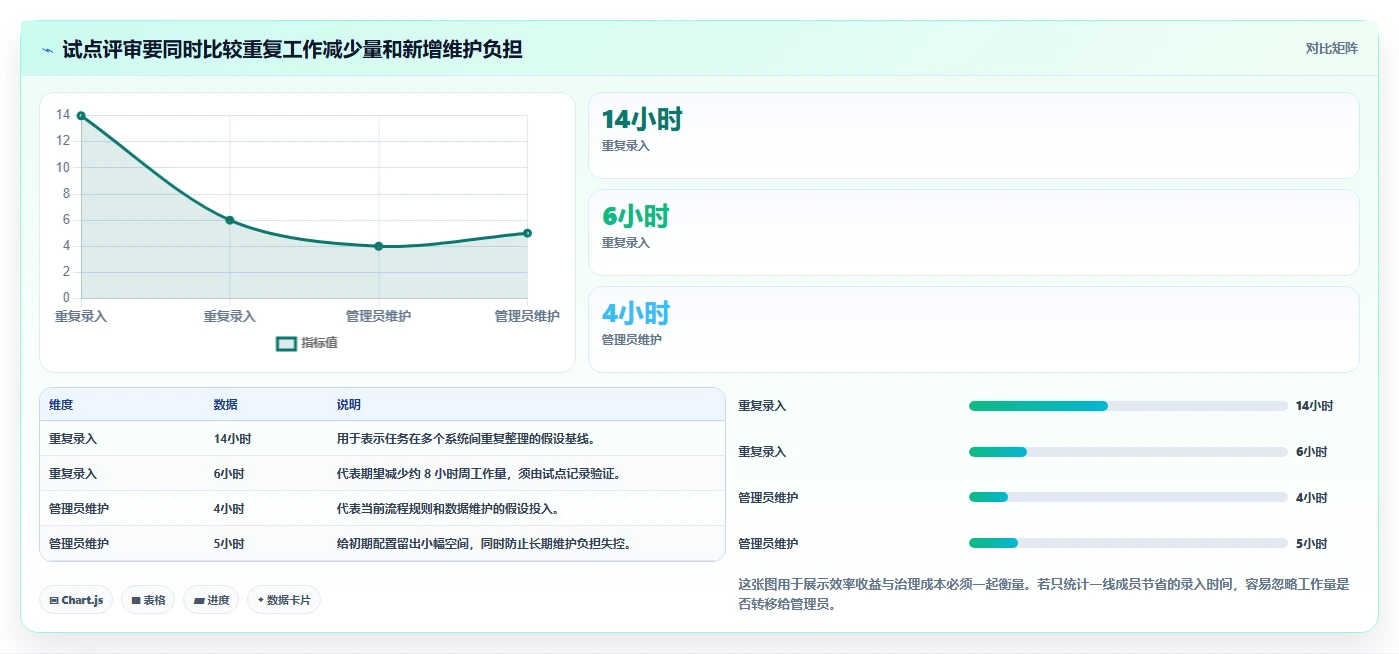Click the dashboard title 试点评审要同时比较重复工作减少量
This screenshot has width=1399, height=654.
coord(292,50)
